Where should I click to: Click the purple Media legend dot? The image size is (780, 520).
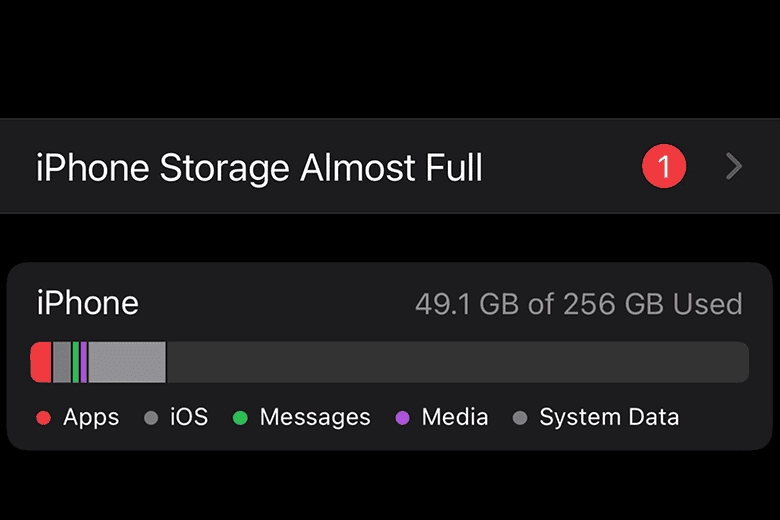click(x=403, y=418)
